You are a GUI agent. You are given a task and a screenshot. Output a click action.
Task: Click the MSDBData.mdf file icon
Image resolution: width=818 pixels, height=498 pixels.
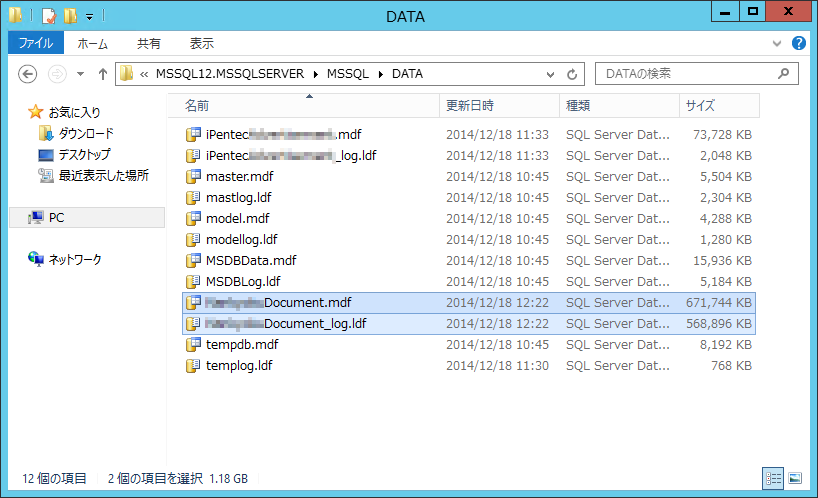(x=194, y=260)
